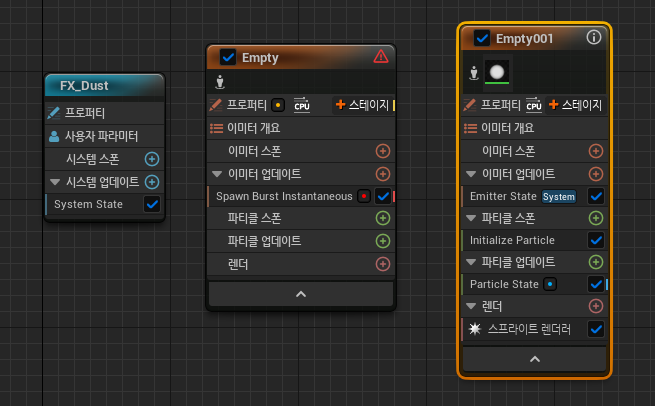Toggle the Particle State checkbox
The image size is (655, 406).
(596, 284)
